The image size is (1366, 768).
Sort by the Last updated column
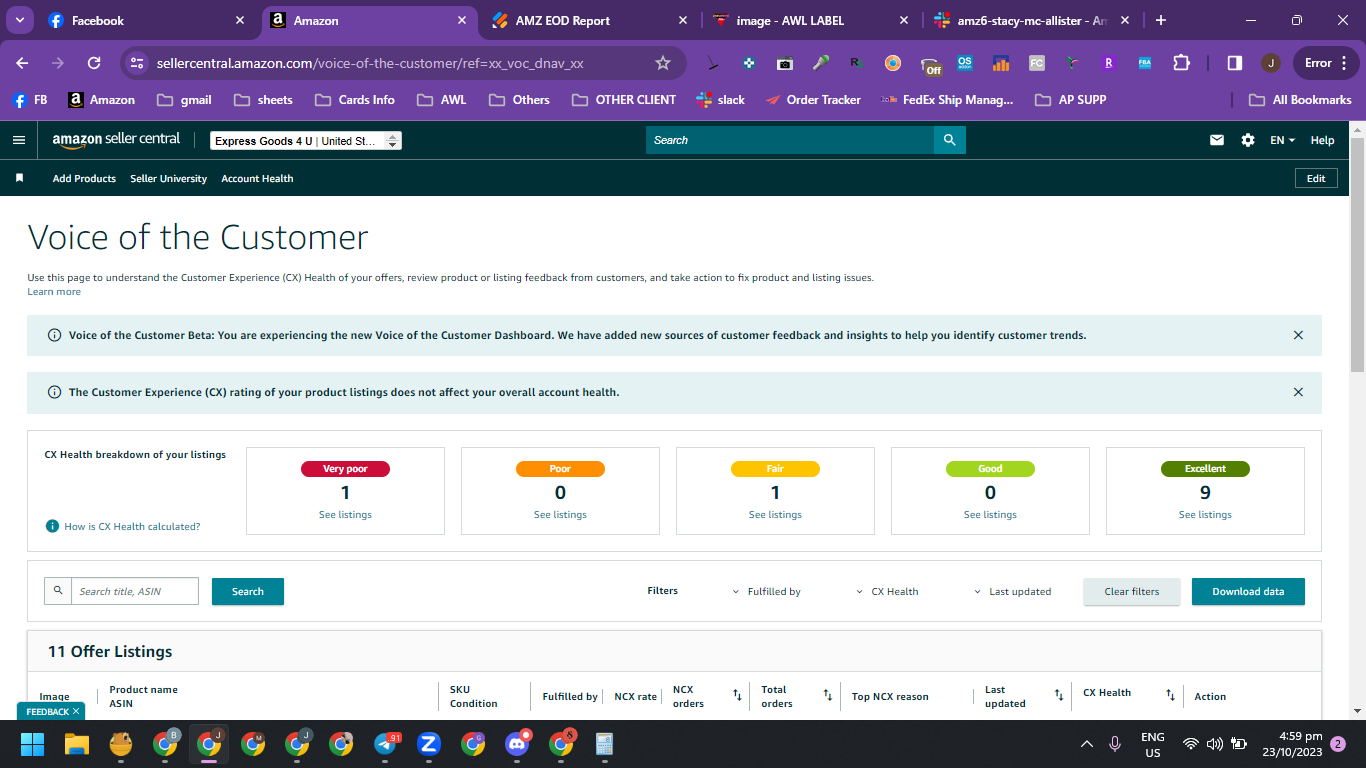(1059, 695)
